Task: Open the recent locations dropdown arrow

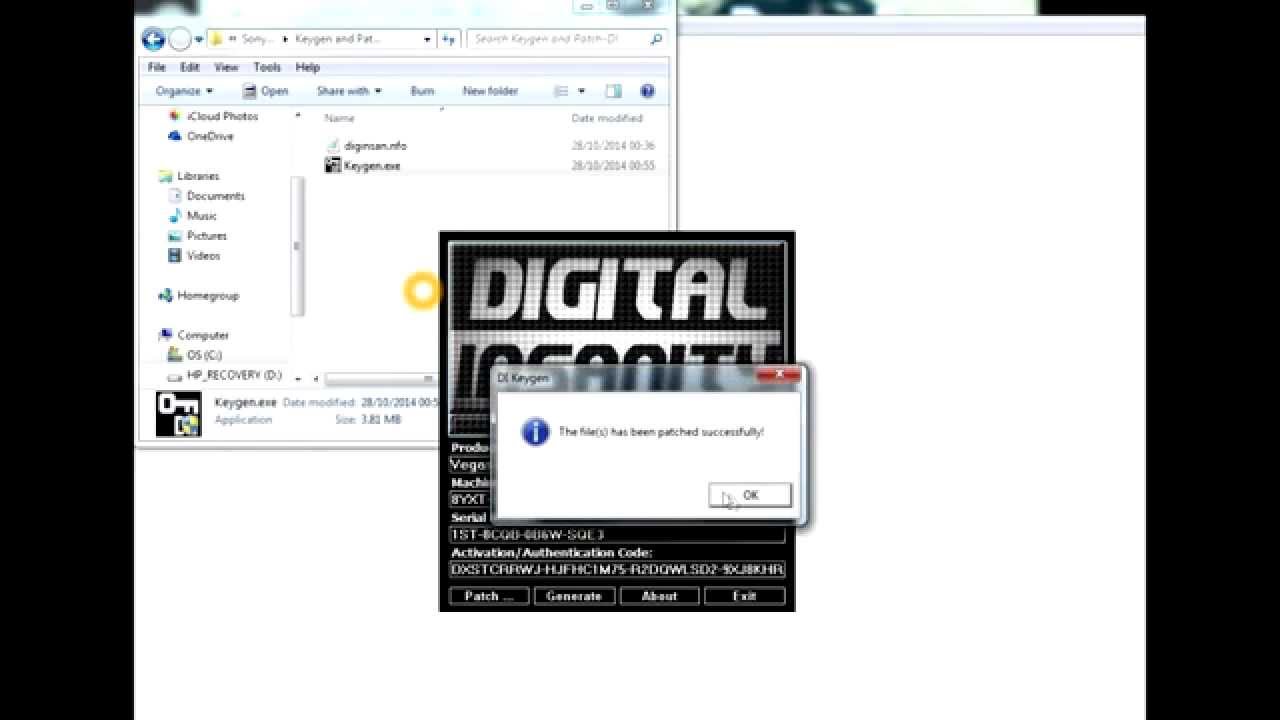Action: tap(199, 39)
